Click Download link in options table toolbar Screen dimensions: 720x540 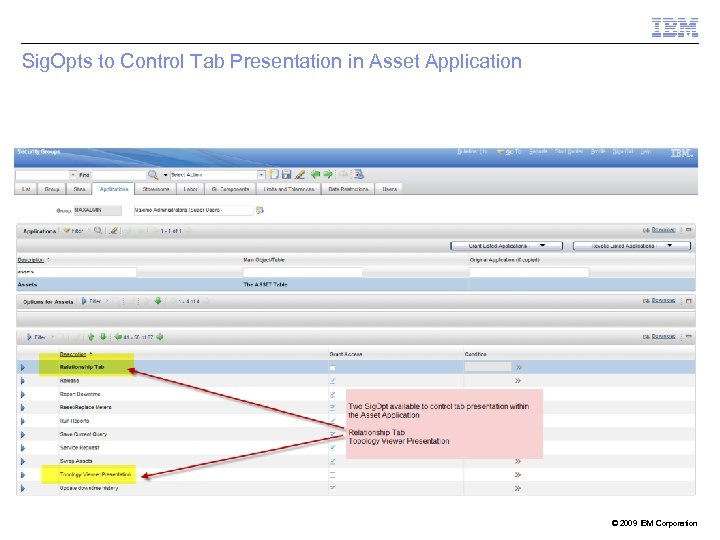pos(664,337)
